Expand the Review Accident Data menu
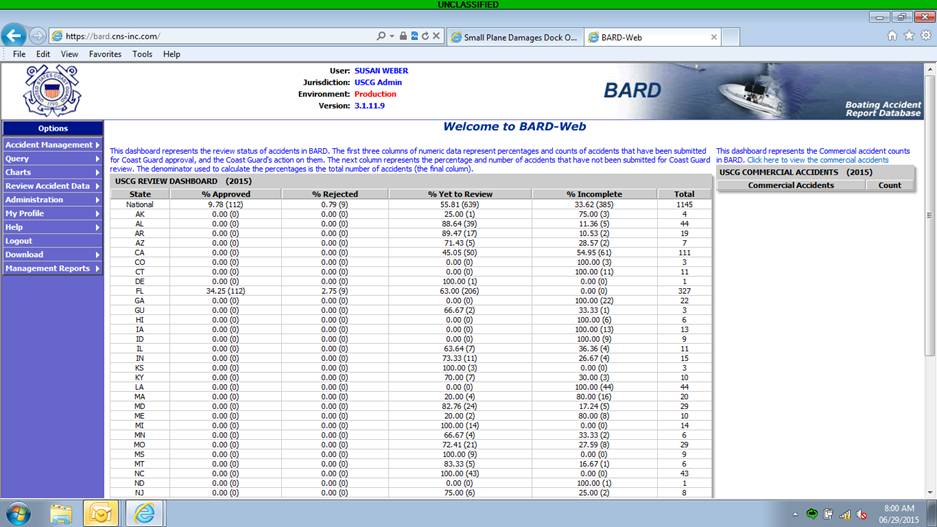937x527 pixels. point(52,186)
